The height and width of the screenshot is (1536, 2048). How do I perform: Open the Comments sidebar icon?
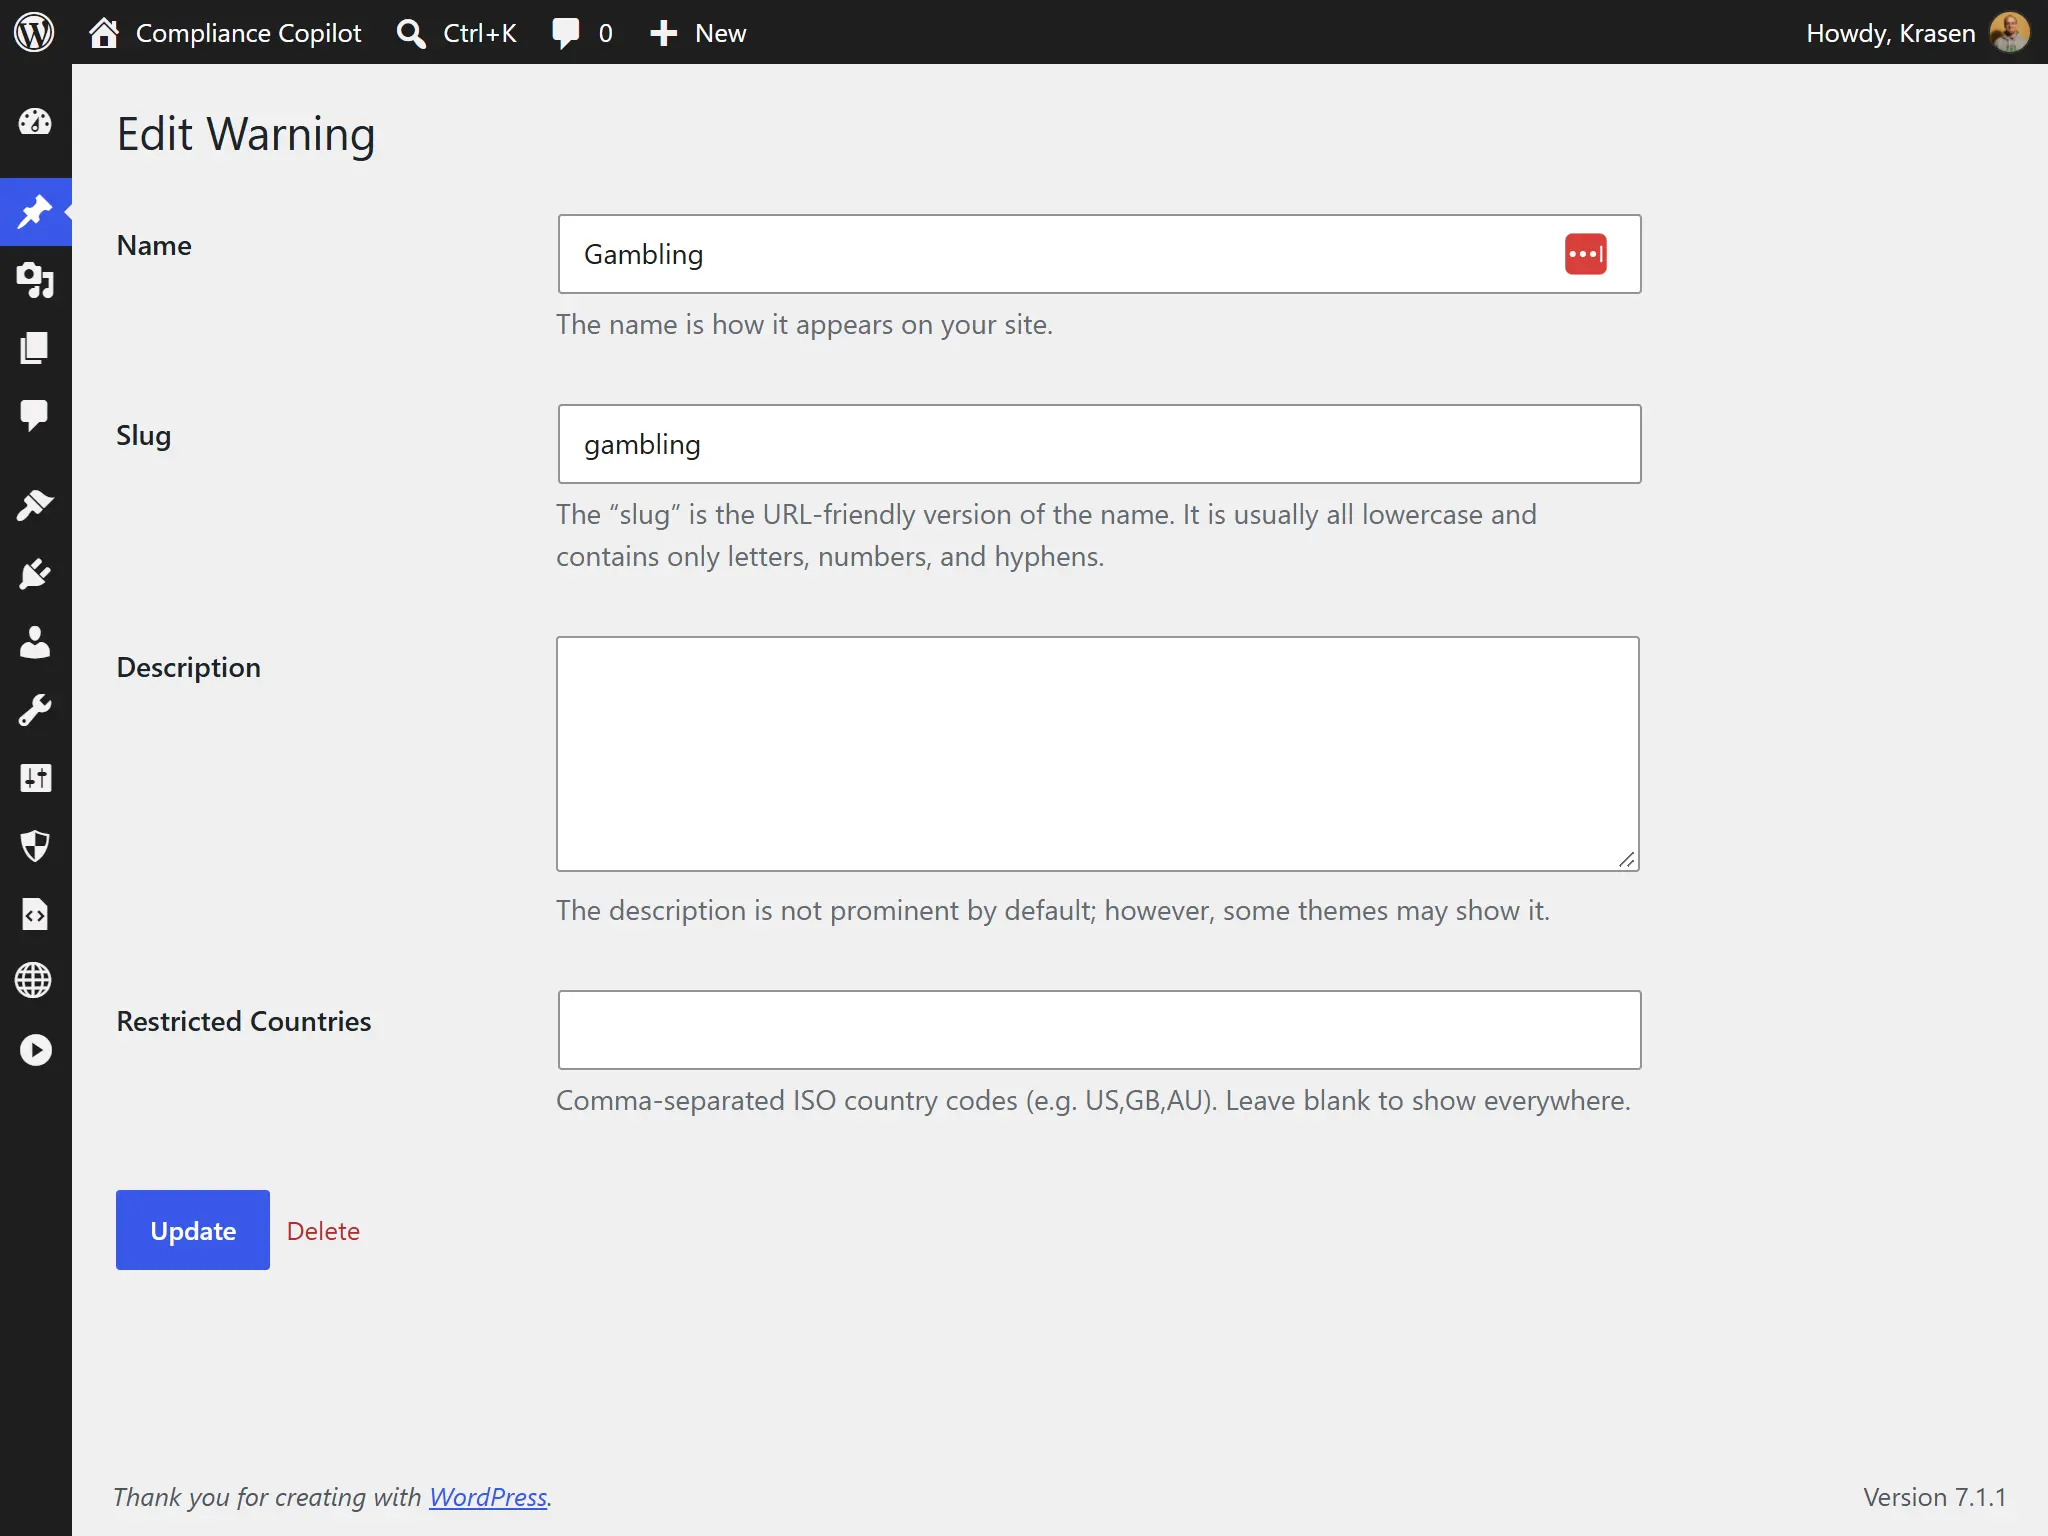tap(35, 415)
